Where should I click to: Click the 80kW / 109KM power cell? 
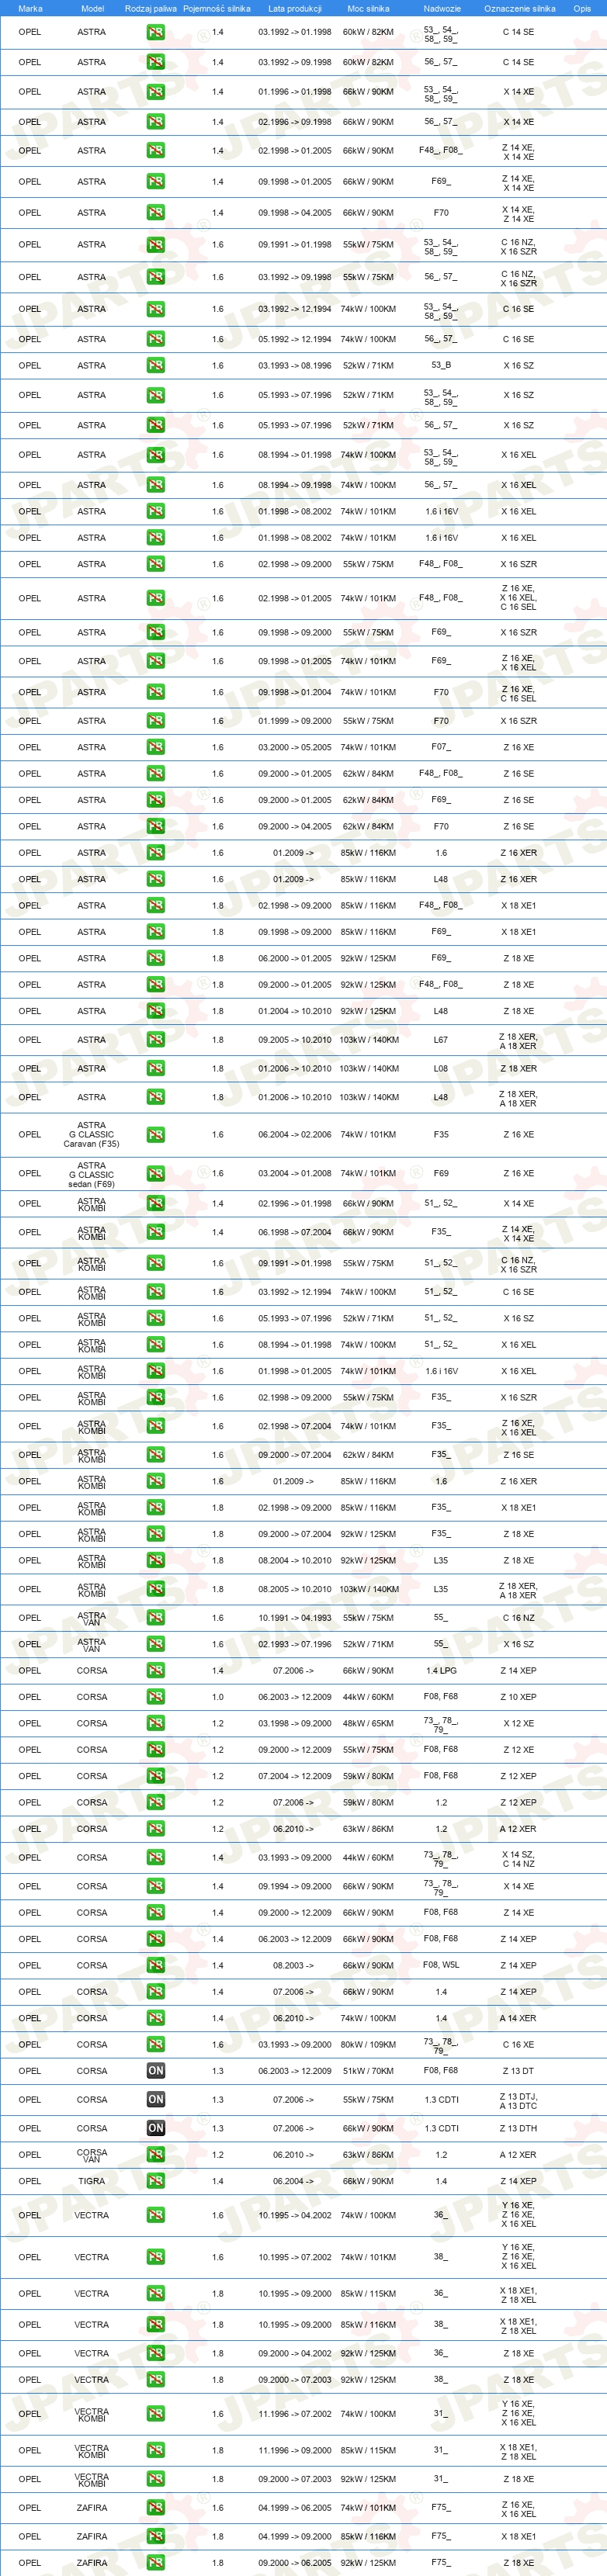(368, 2044)
